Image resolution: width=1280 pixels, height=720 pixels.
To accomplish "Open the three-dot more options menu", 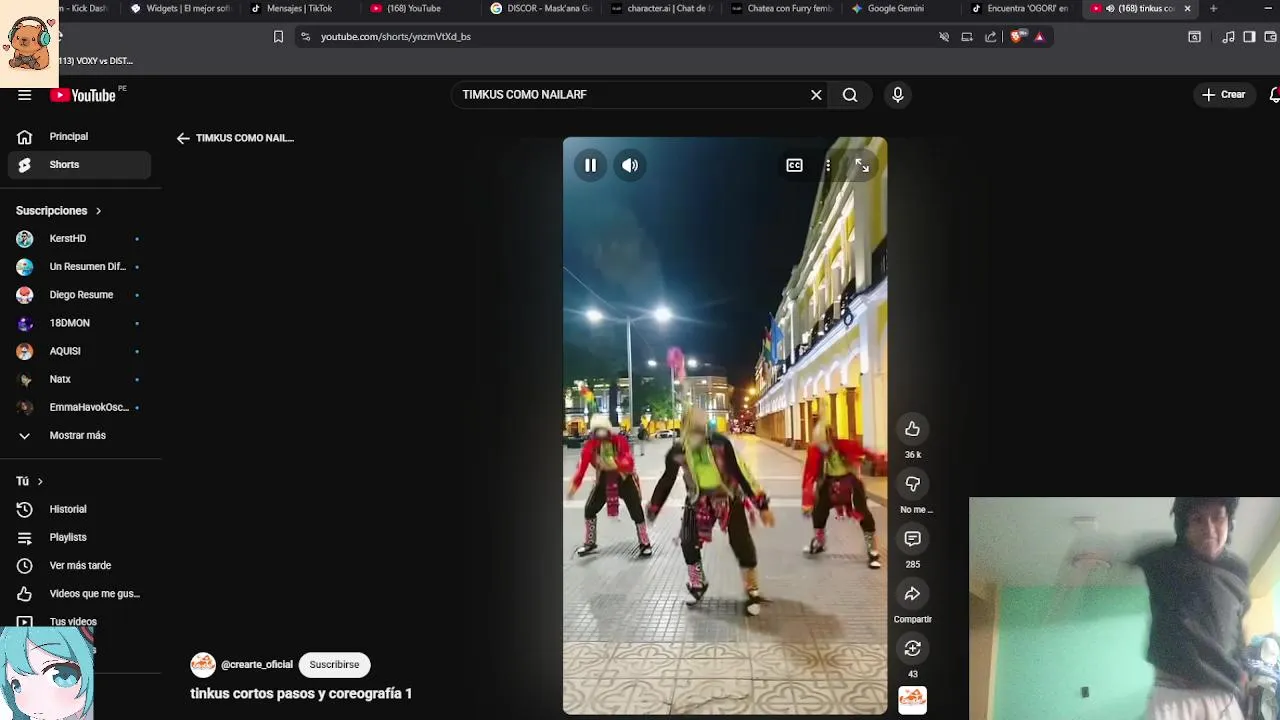I will coord(828,165).
